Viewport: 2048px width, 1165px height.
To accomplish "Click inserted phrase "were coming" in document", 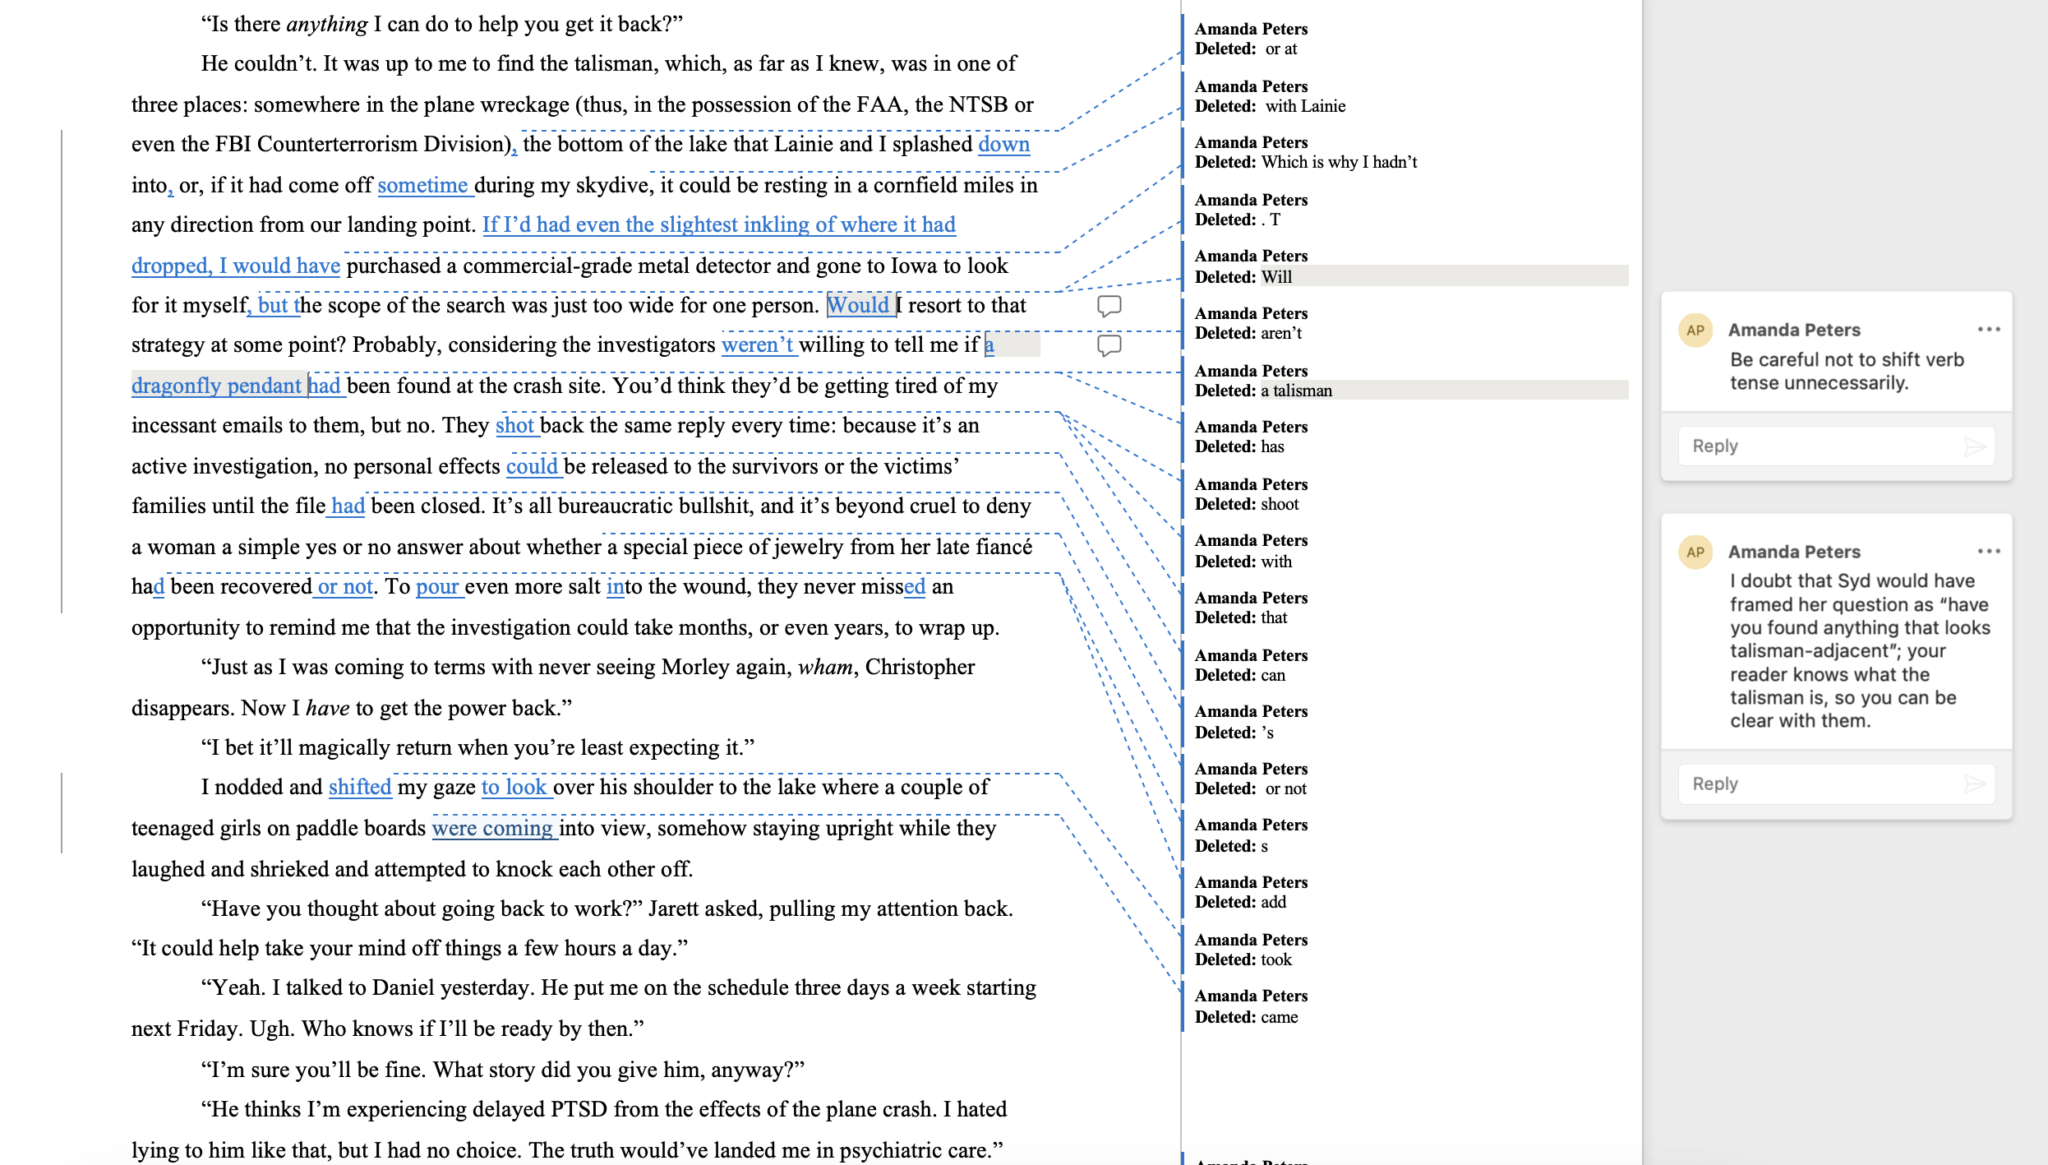I will pos(492,828).
